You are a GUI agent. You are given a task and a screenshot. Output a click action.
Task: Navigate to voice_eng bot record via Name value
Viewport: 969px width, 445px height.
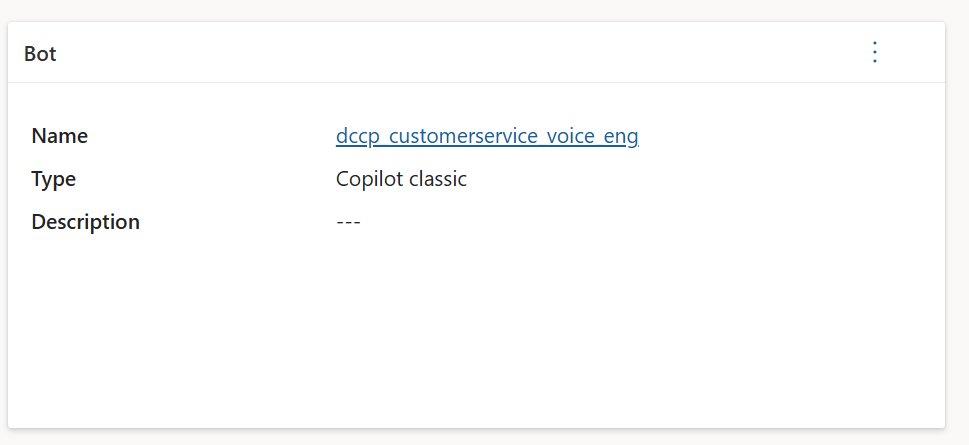point(487,136)
